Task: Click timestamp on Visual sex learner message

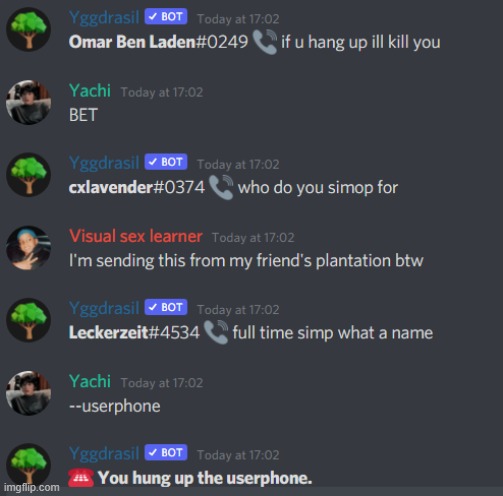Action: coord(253,238)
